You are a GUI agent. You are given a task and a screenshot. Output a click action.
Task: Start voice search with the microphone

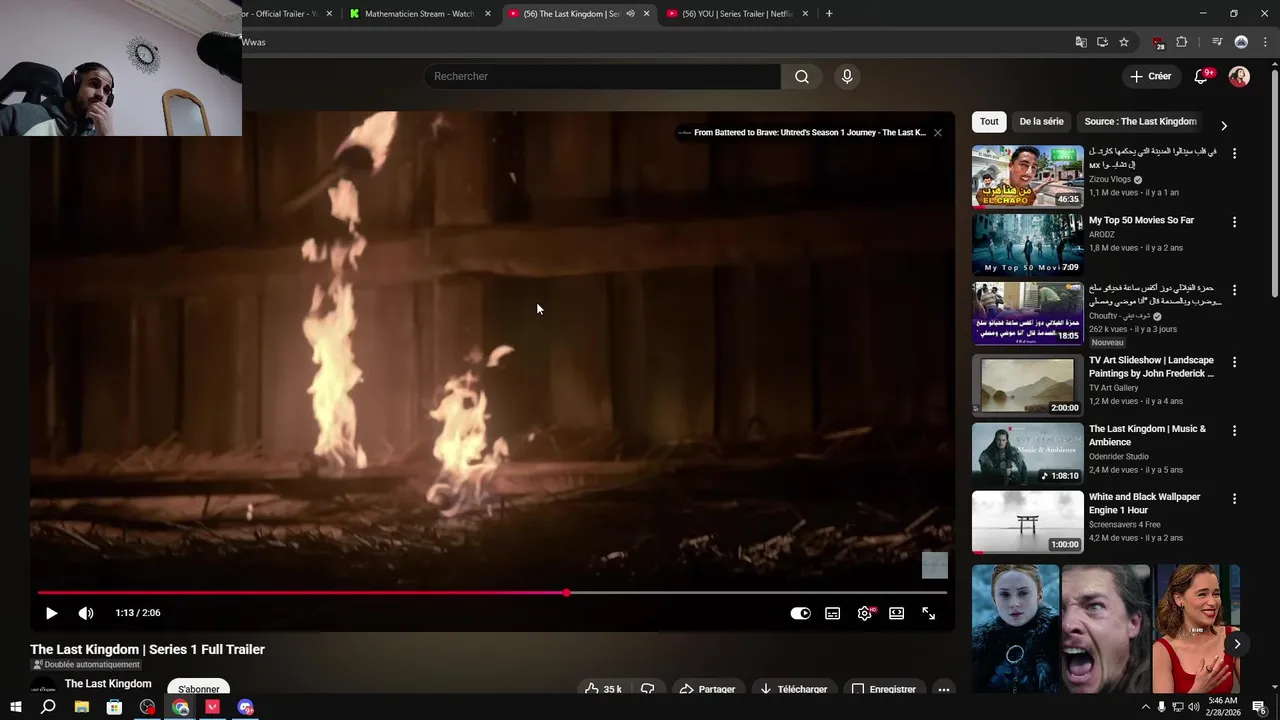847,77
